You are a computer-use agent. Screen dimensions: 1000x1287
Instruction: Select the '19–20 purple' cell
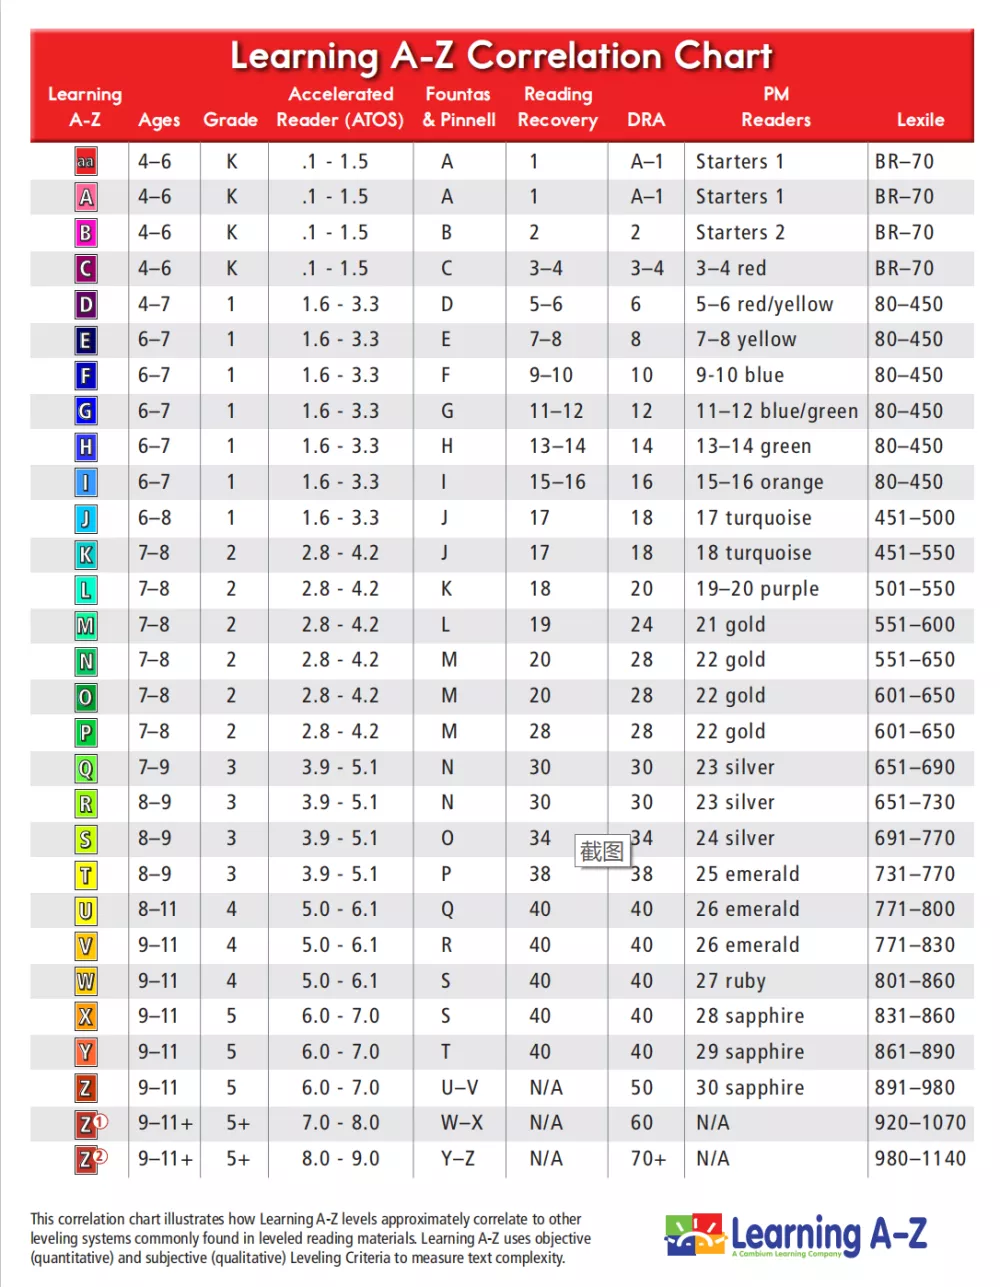click(757, 589)
